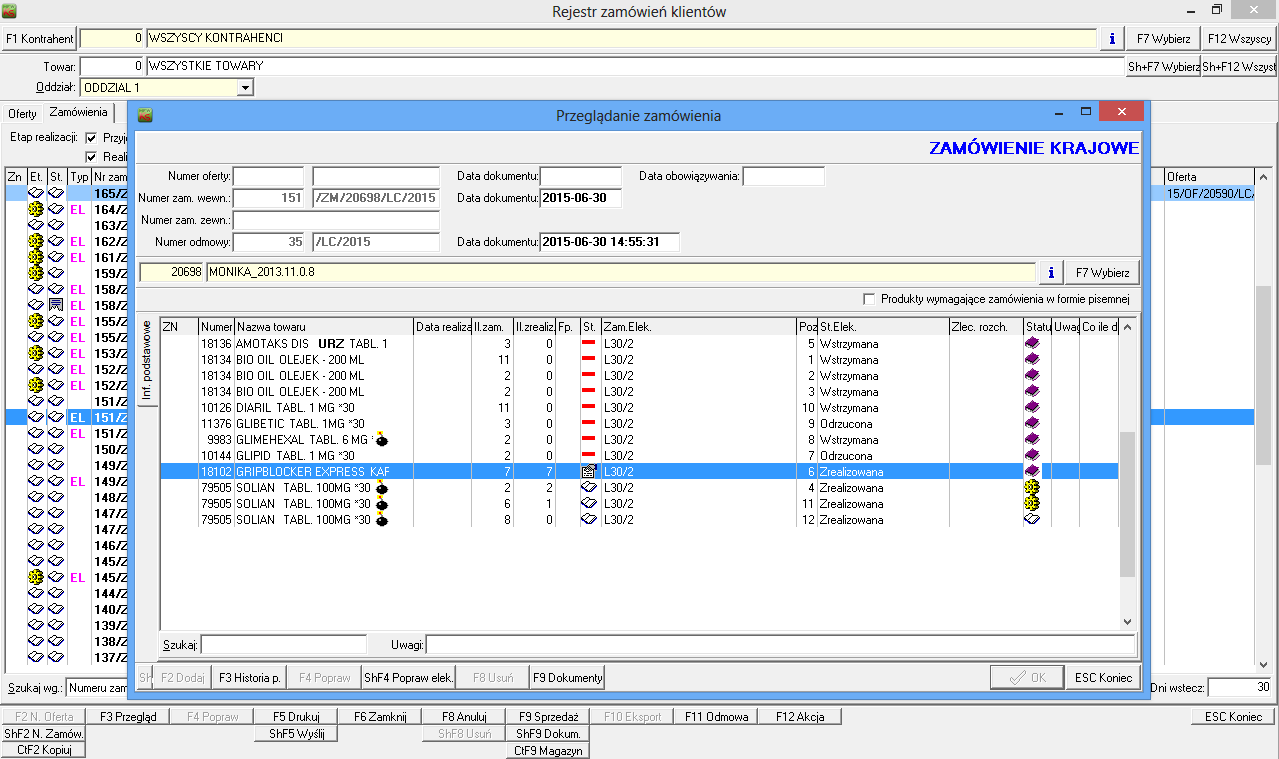Screen dimensions: 1279x759
Task: Toggle the first Etap realizacji checkbox
Action: point(92,138)
